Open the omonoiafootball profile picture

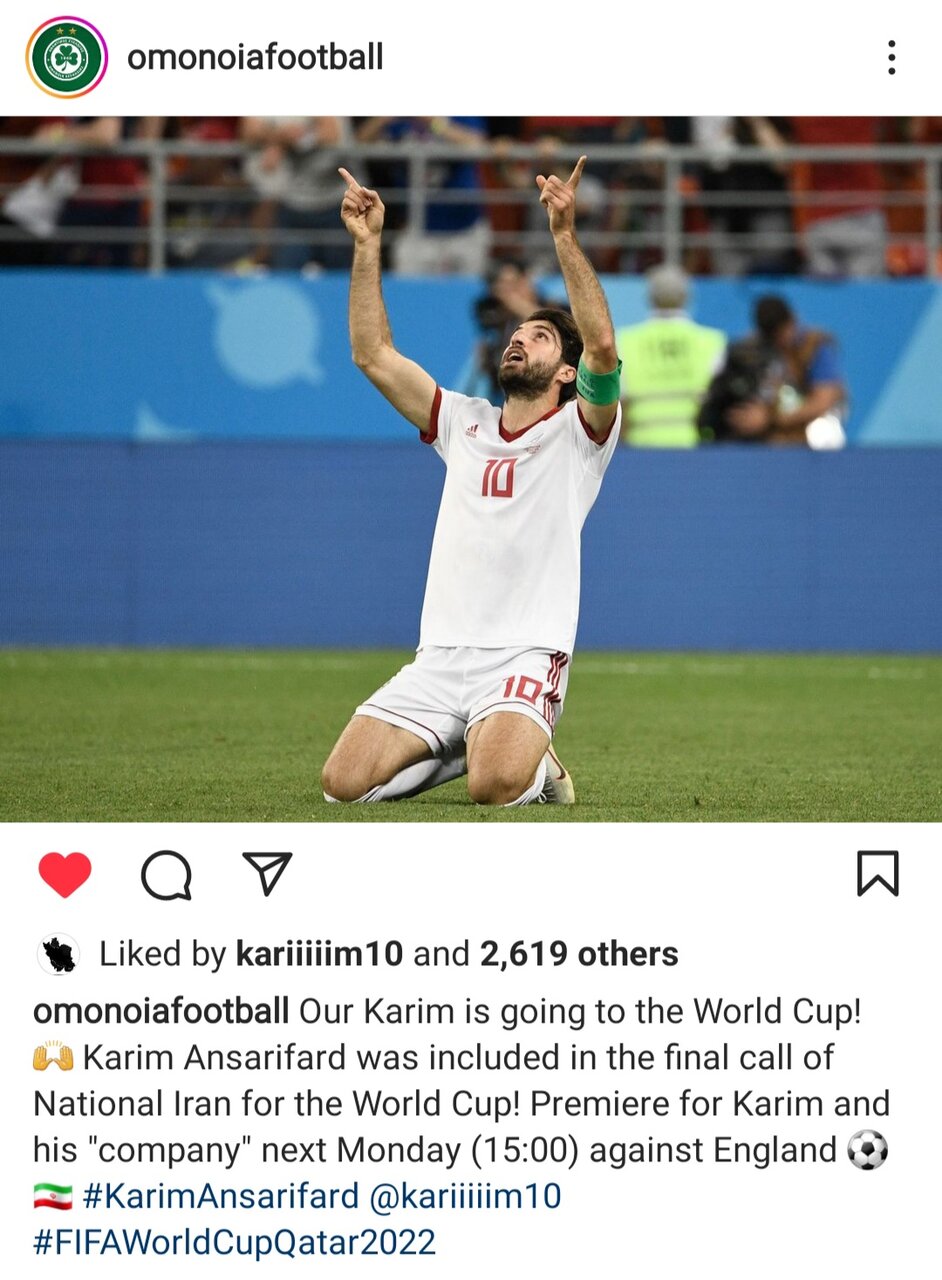(67, 58)
